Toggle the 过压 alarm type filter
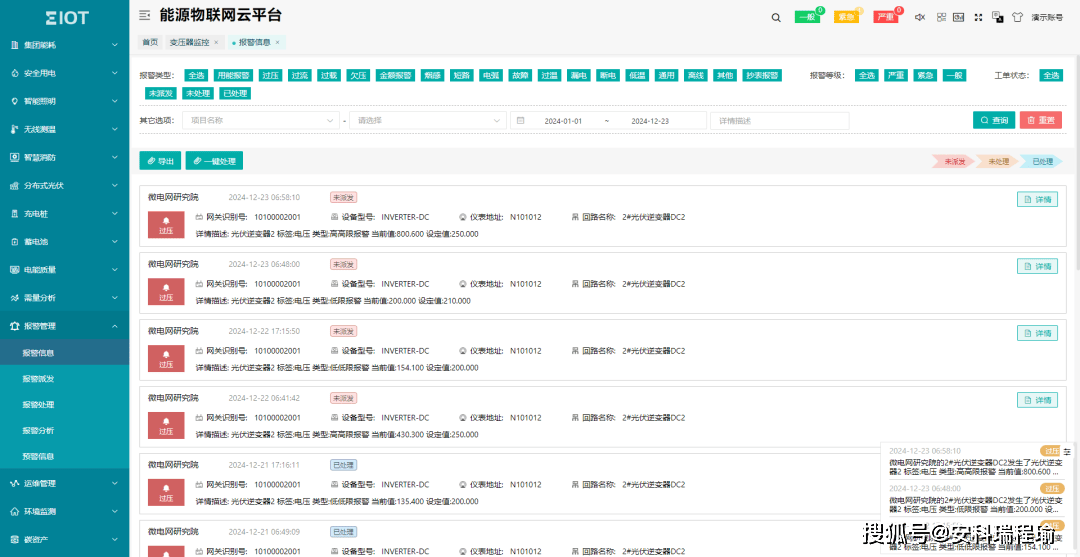Screen dimensions: 1080x557 click(271, 76)
